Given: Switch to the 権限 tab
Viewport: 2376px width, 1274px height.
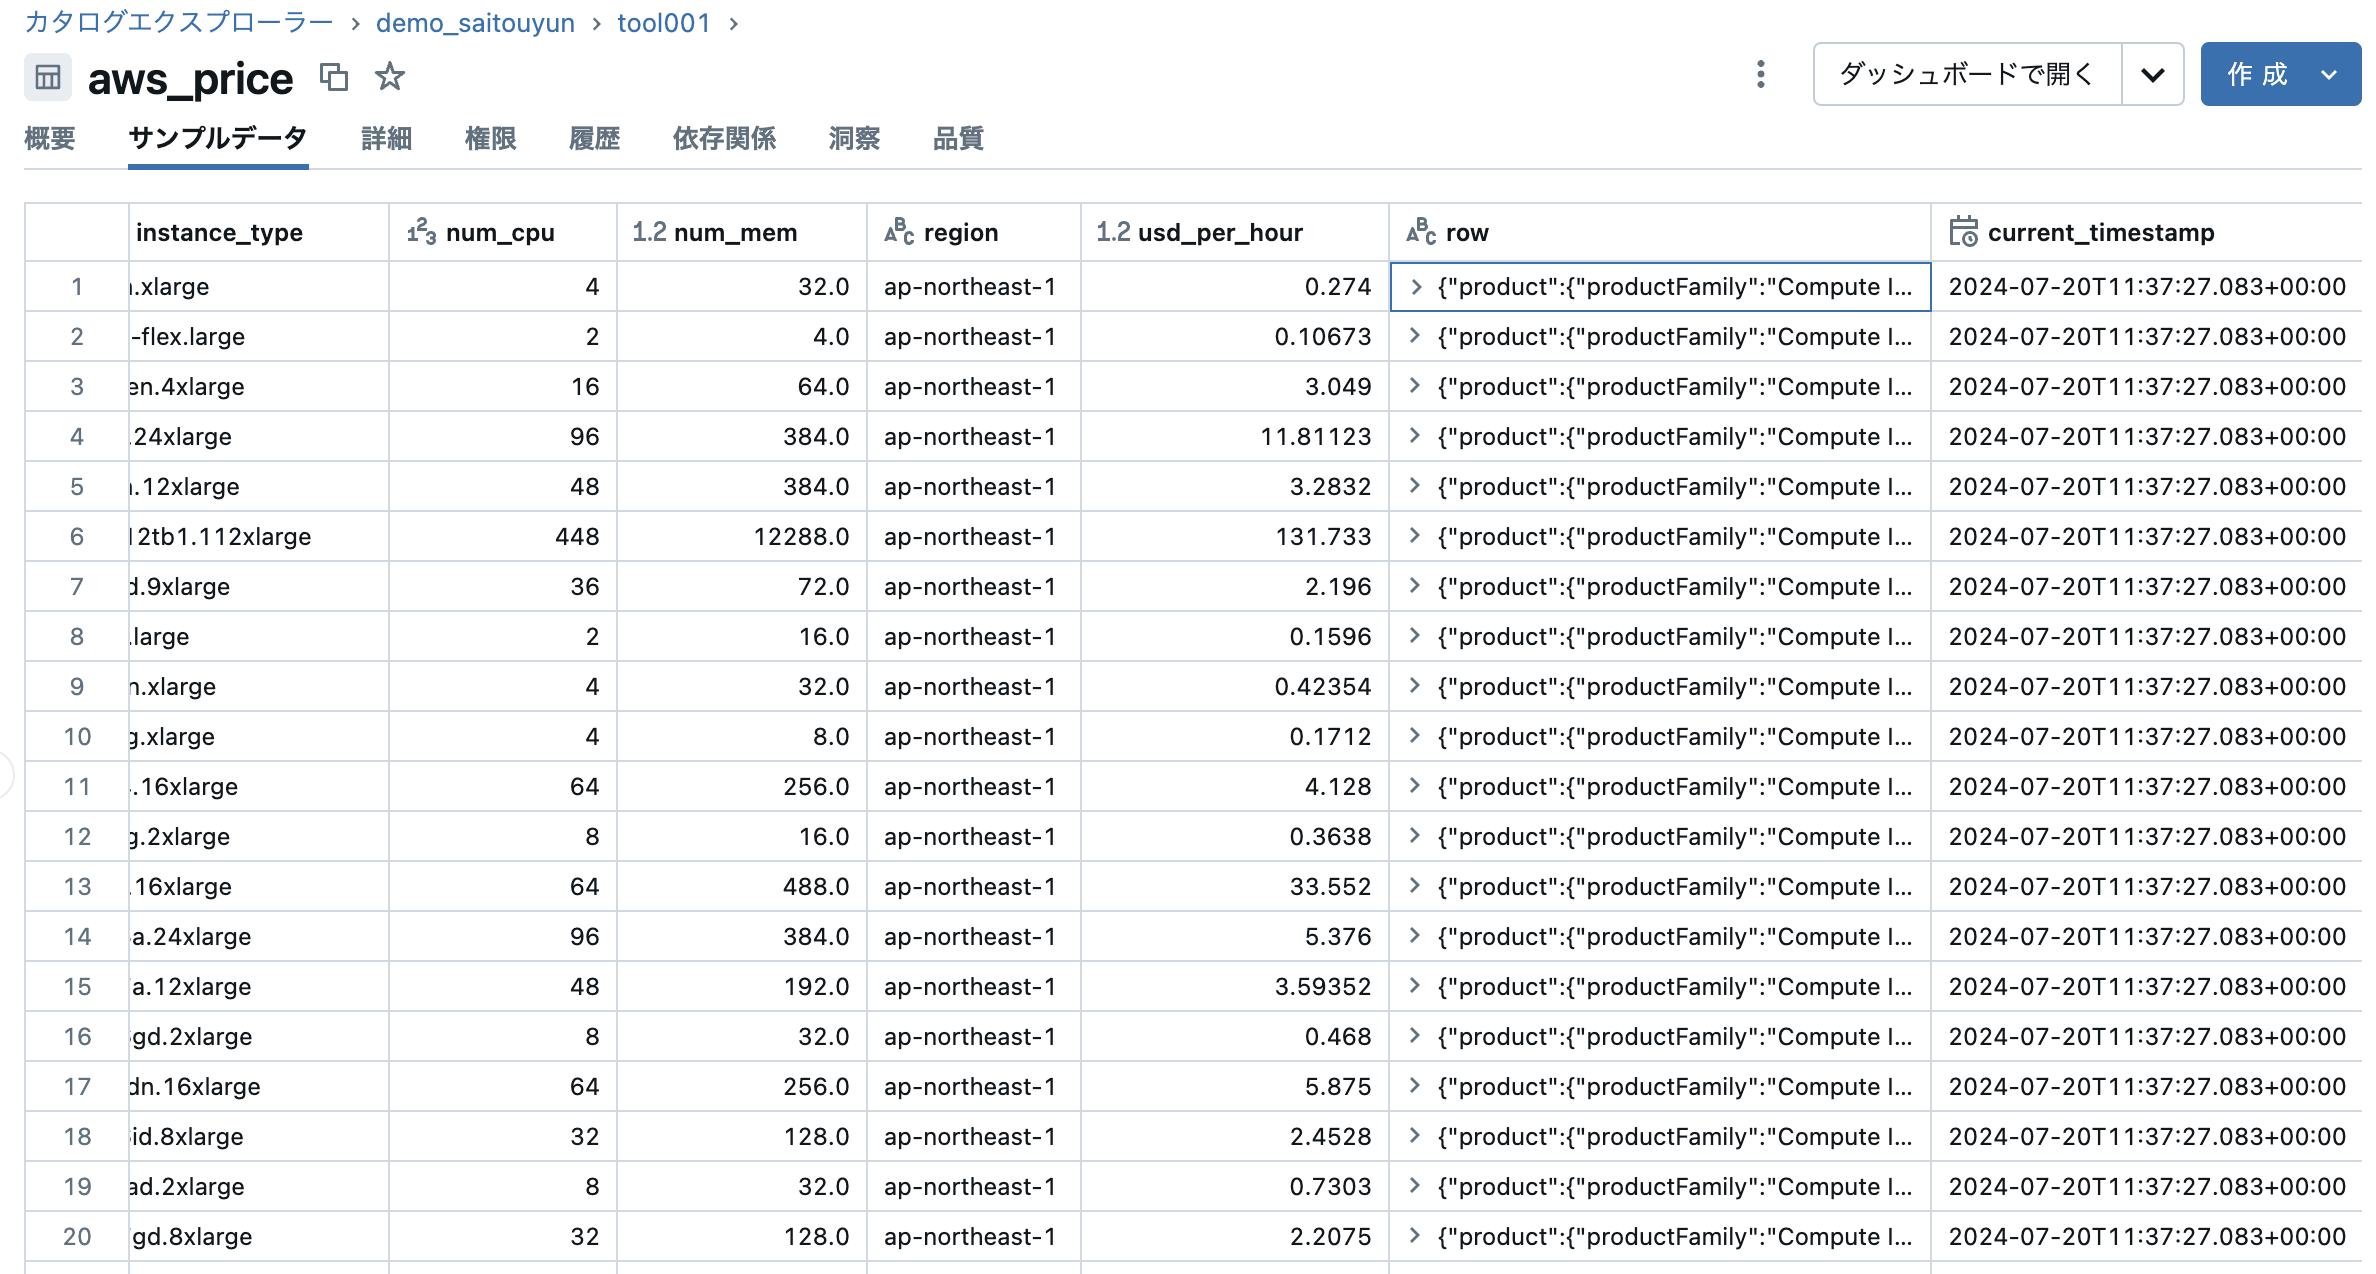Looking at the screenshot, I should click(490, 139).
